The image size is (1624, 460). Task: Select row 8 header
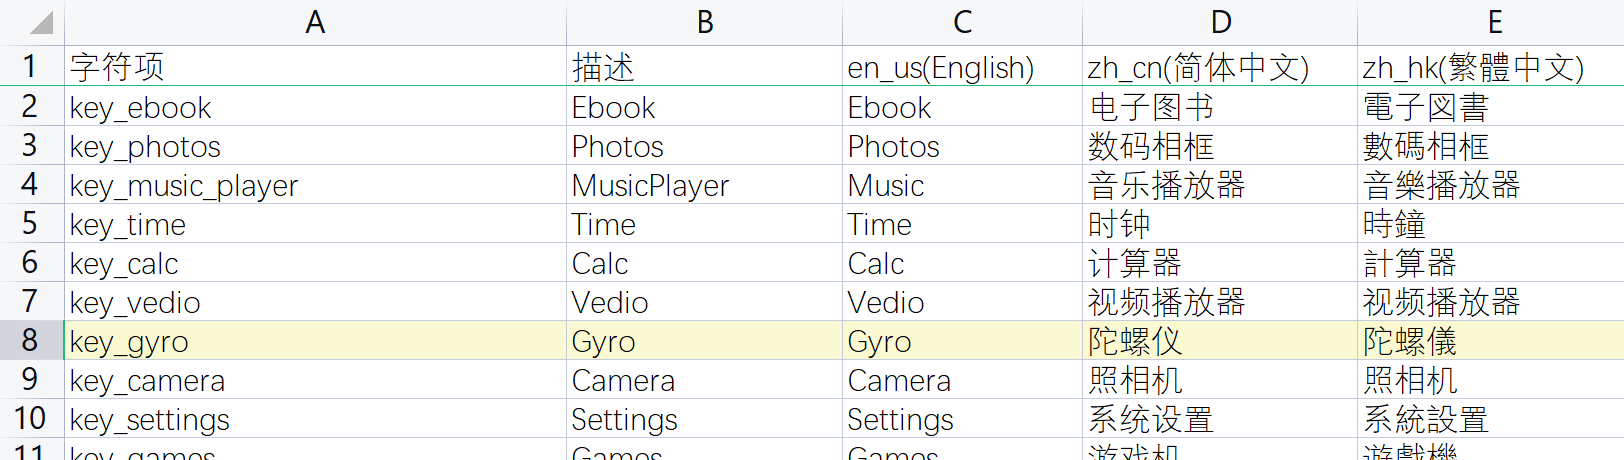[x=32, y=341]
